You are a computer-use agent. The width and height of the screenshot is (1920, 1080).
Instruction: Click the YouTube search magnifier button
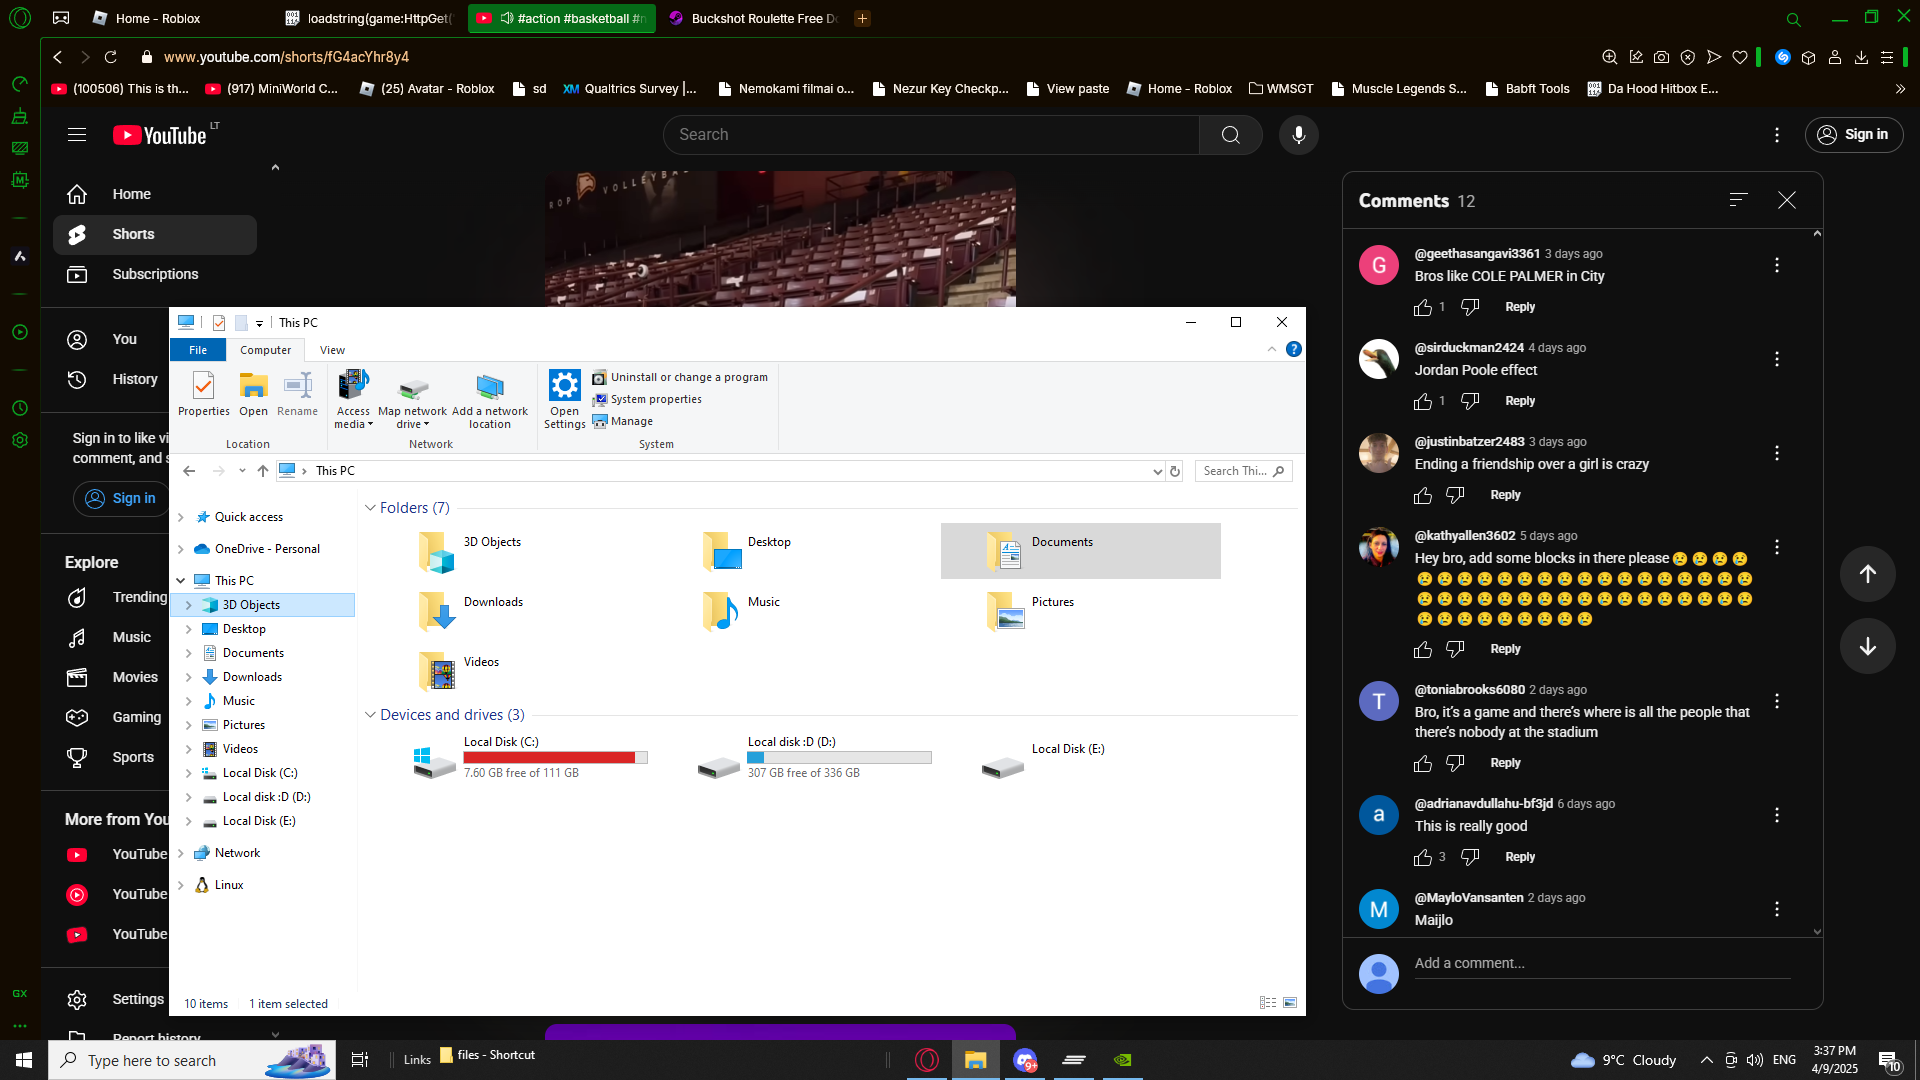click(1231, 135)
